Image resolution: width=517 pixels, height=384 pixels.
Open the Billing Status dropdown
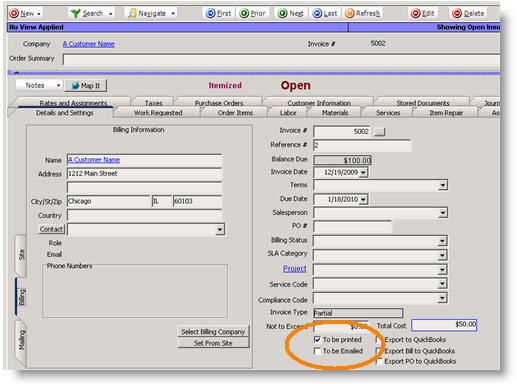pos(443,241)
